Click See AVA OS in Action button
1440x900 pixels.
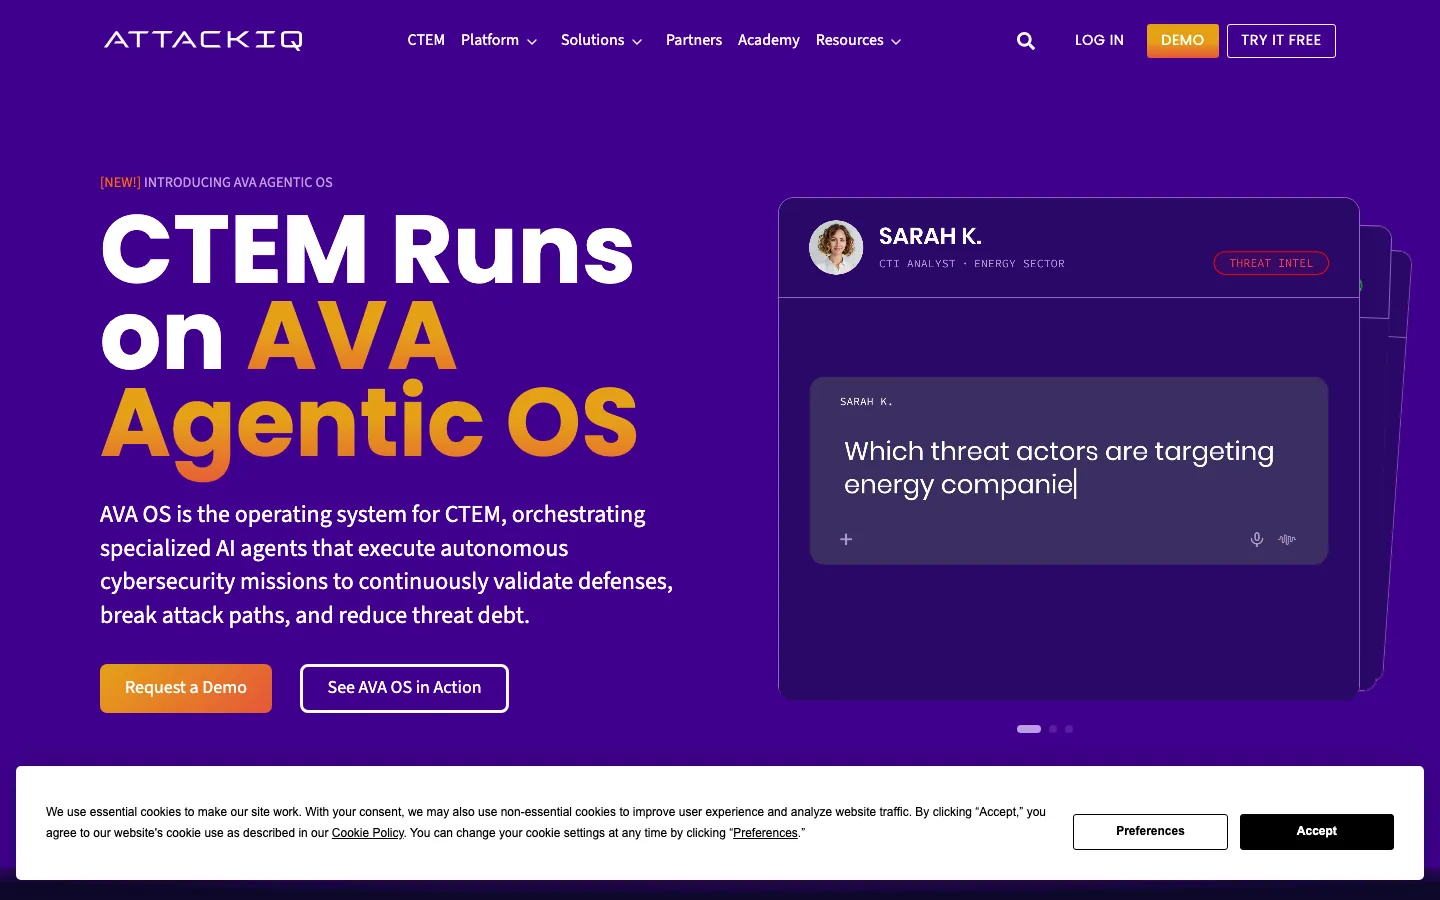(x=404, y=688)
